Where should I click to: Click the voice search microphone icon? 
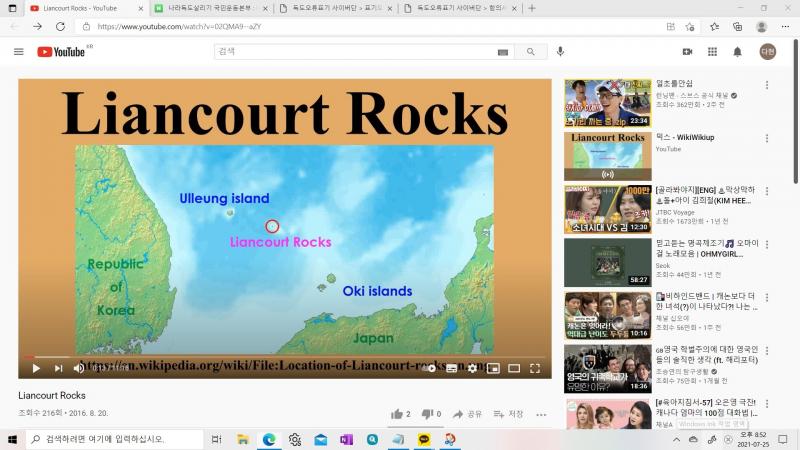point(560,52)
